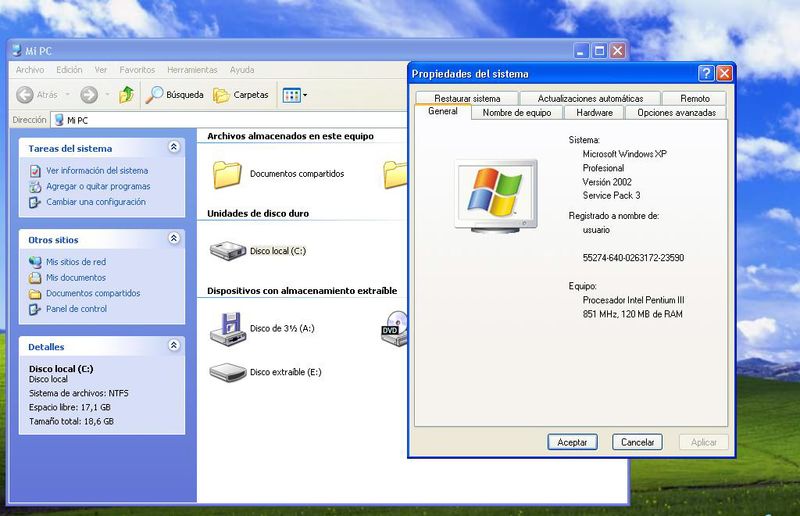
Task: Click the Aceptar button
Action: point(572,442)
